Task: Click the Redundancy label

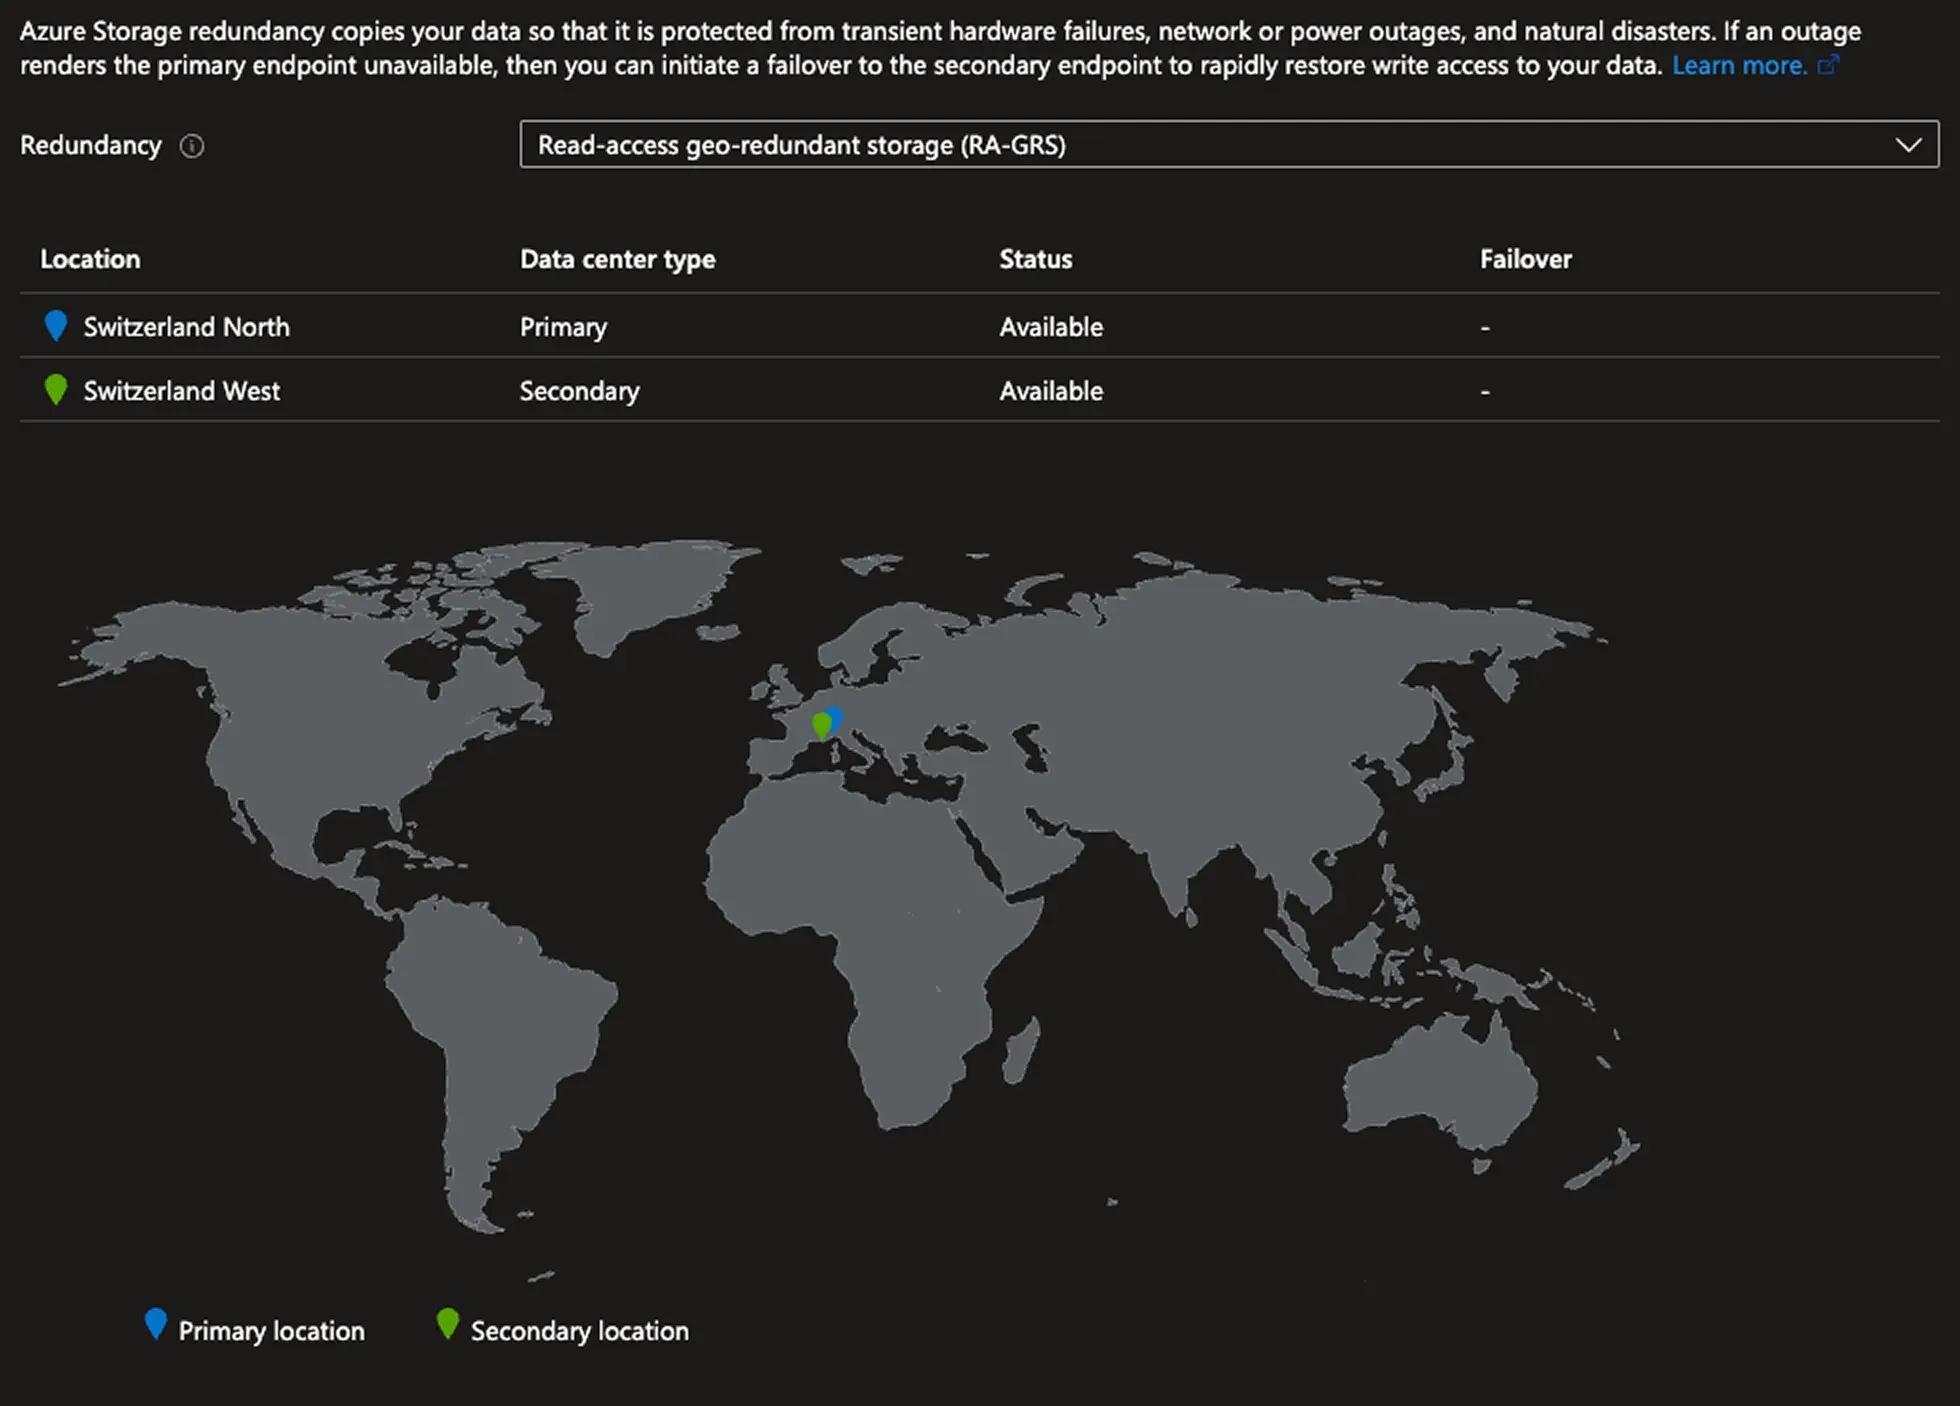Action: click(x=90, y=145)
